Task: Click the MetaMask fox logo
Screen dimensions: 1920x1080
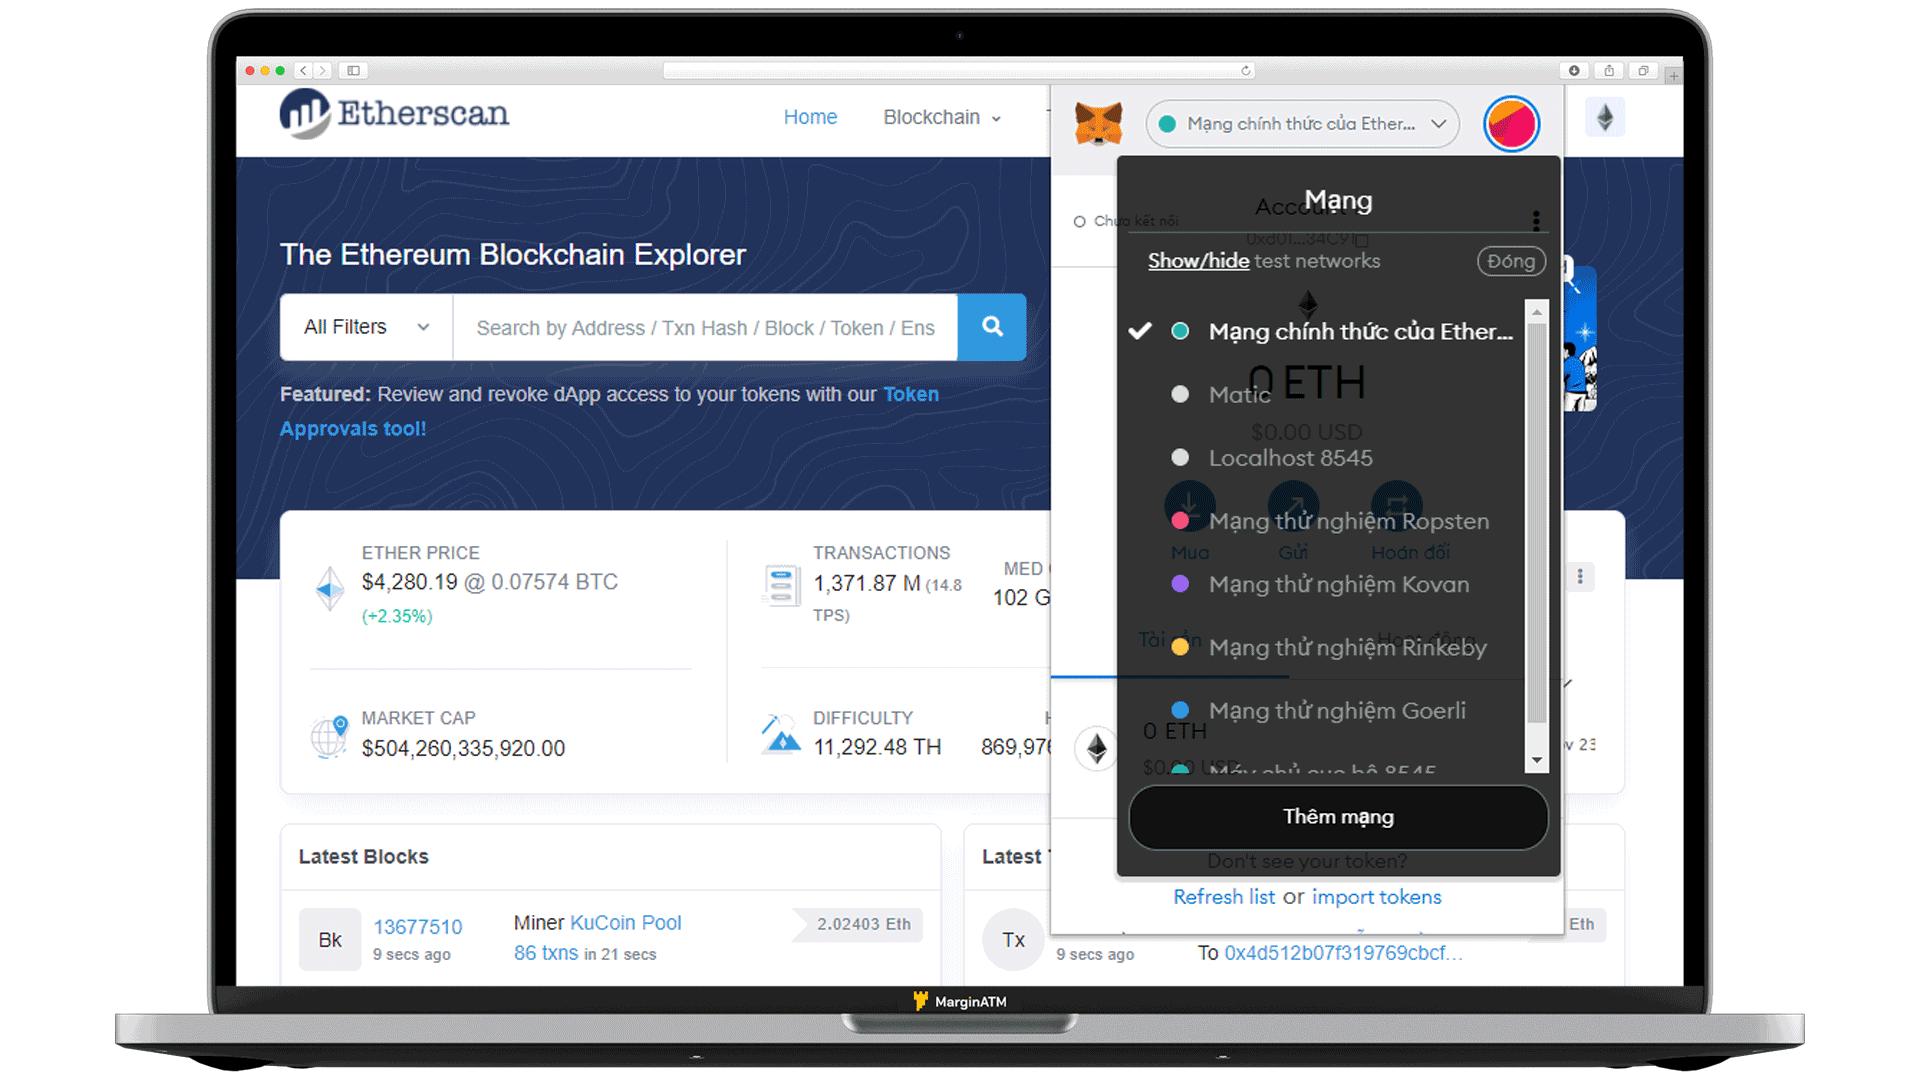Action: pyautogui.click(x=1098, y=124)
